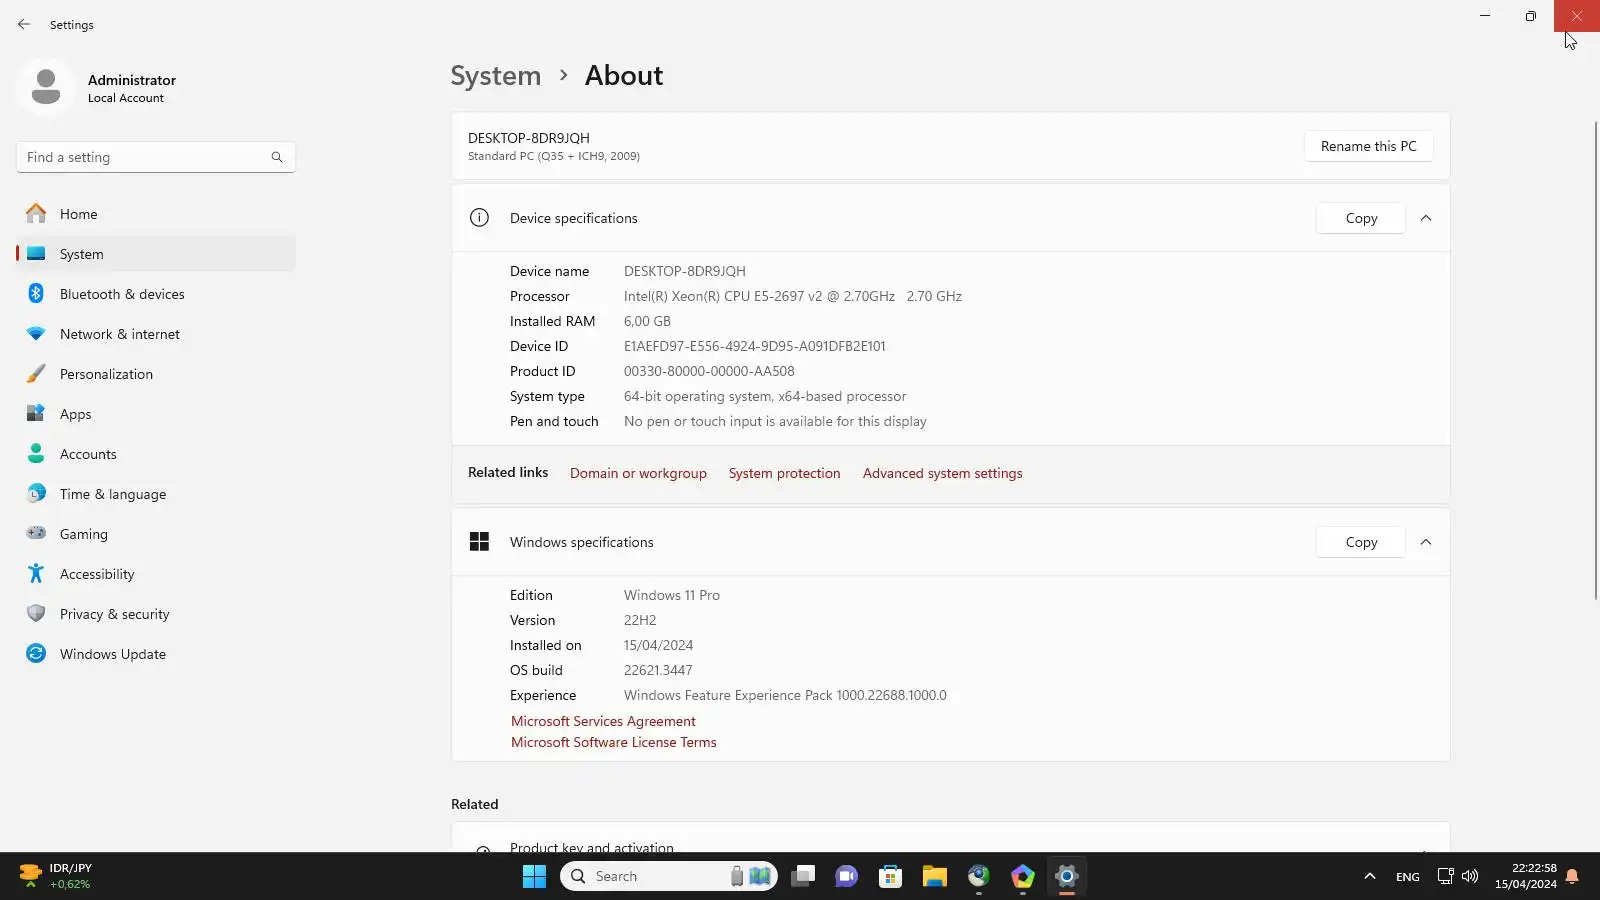Open Bluetooth & devices settings
The width and height of the screenshot is (1600, 900).
156,294
